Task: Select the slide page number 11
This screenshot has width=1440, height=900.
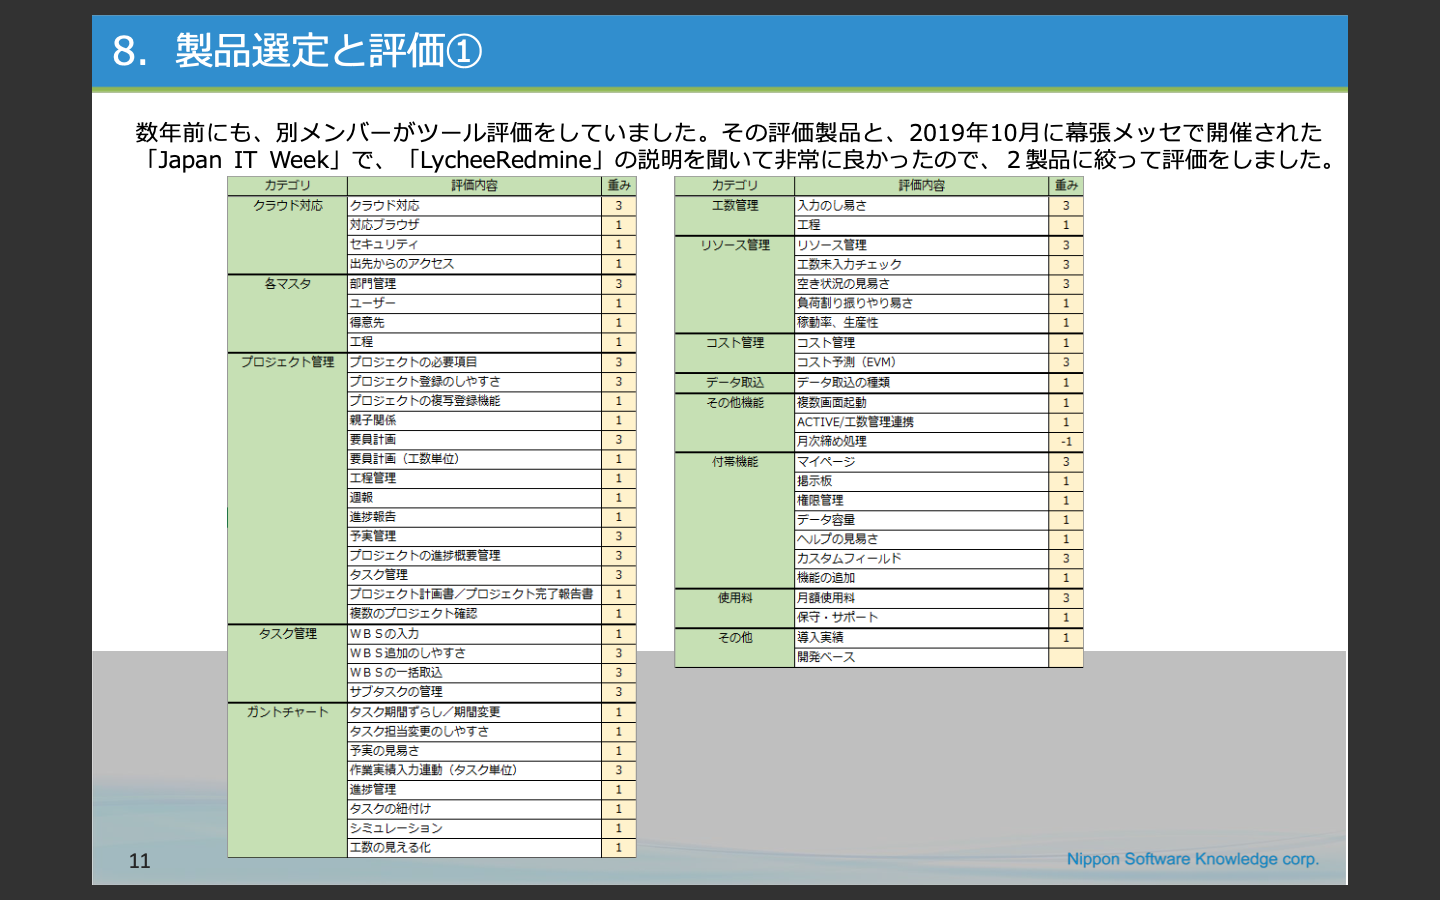Action: (139, 861)
